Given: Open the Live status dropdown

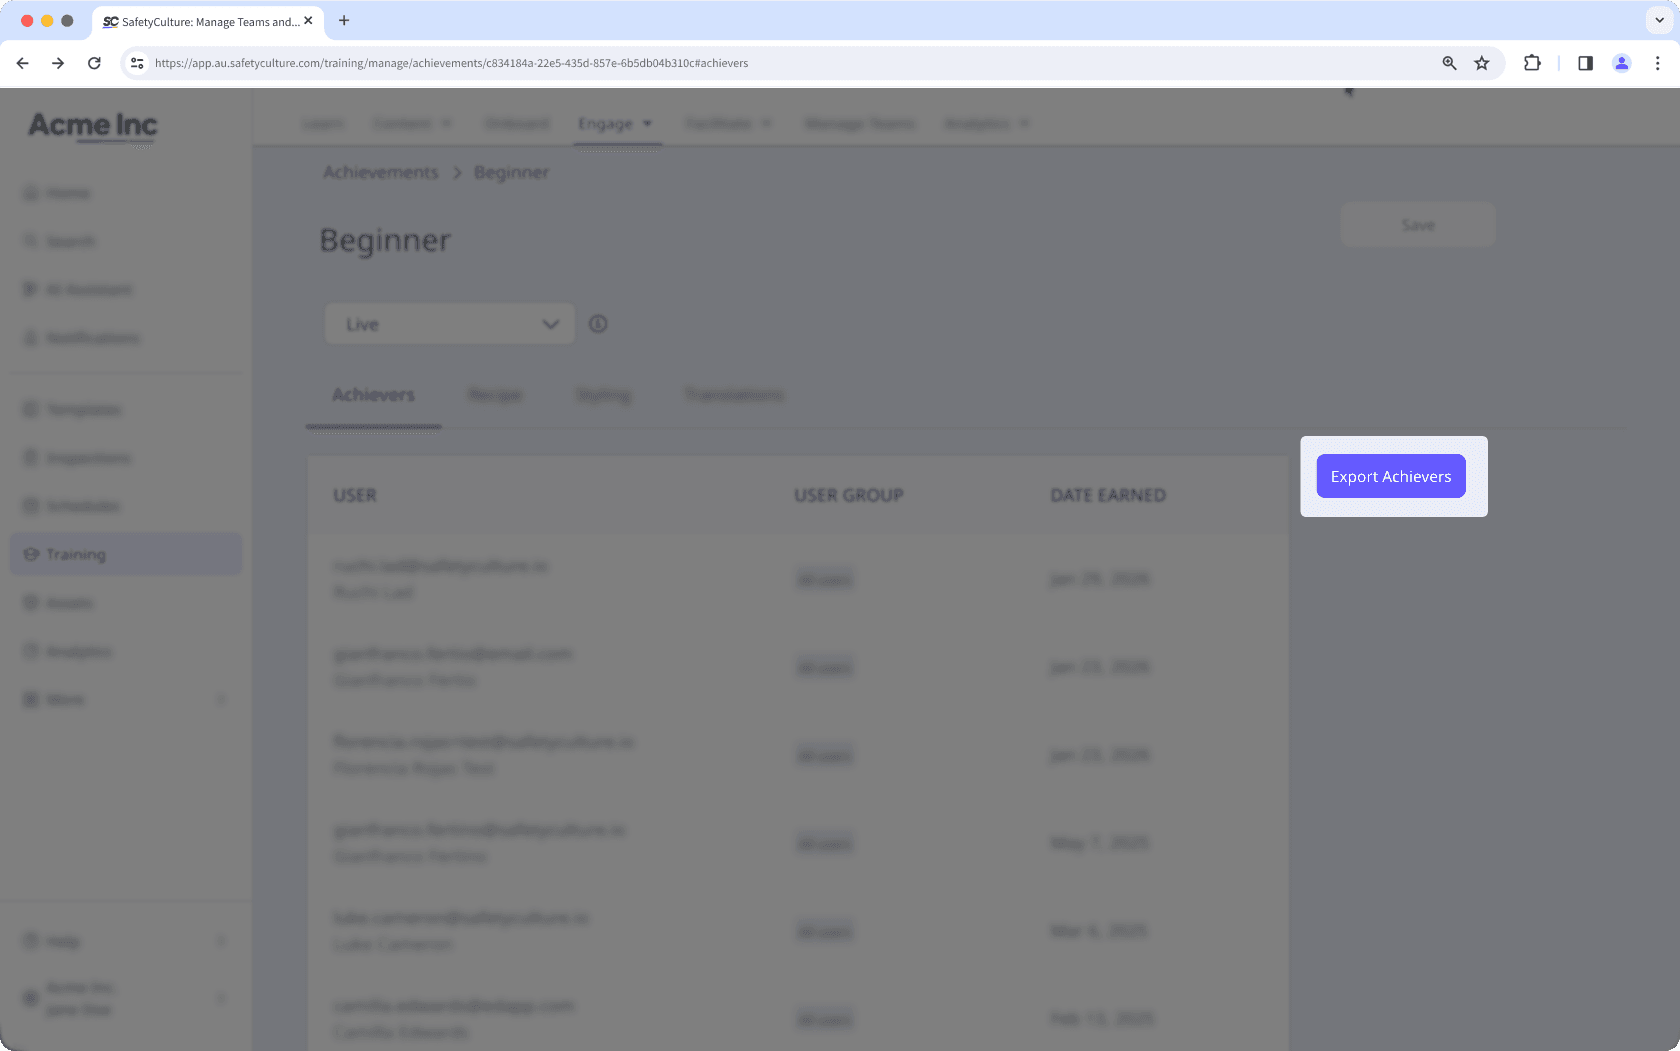Looking at the screenshot, I should (449, 323).
